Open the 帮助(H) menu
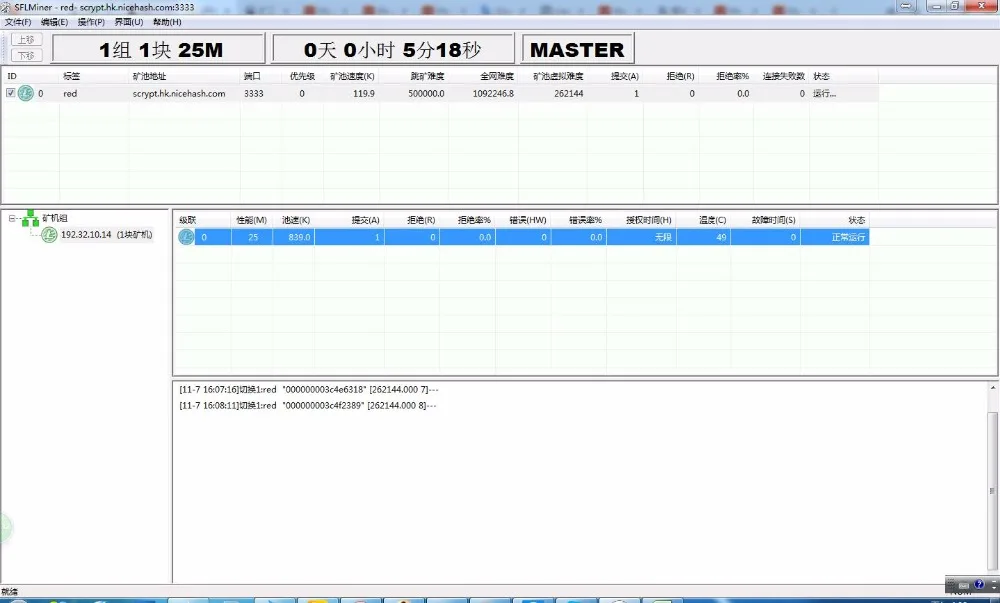Screen dimensions: 1000x603 tap(167, 22)
